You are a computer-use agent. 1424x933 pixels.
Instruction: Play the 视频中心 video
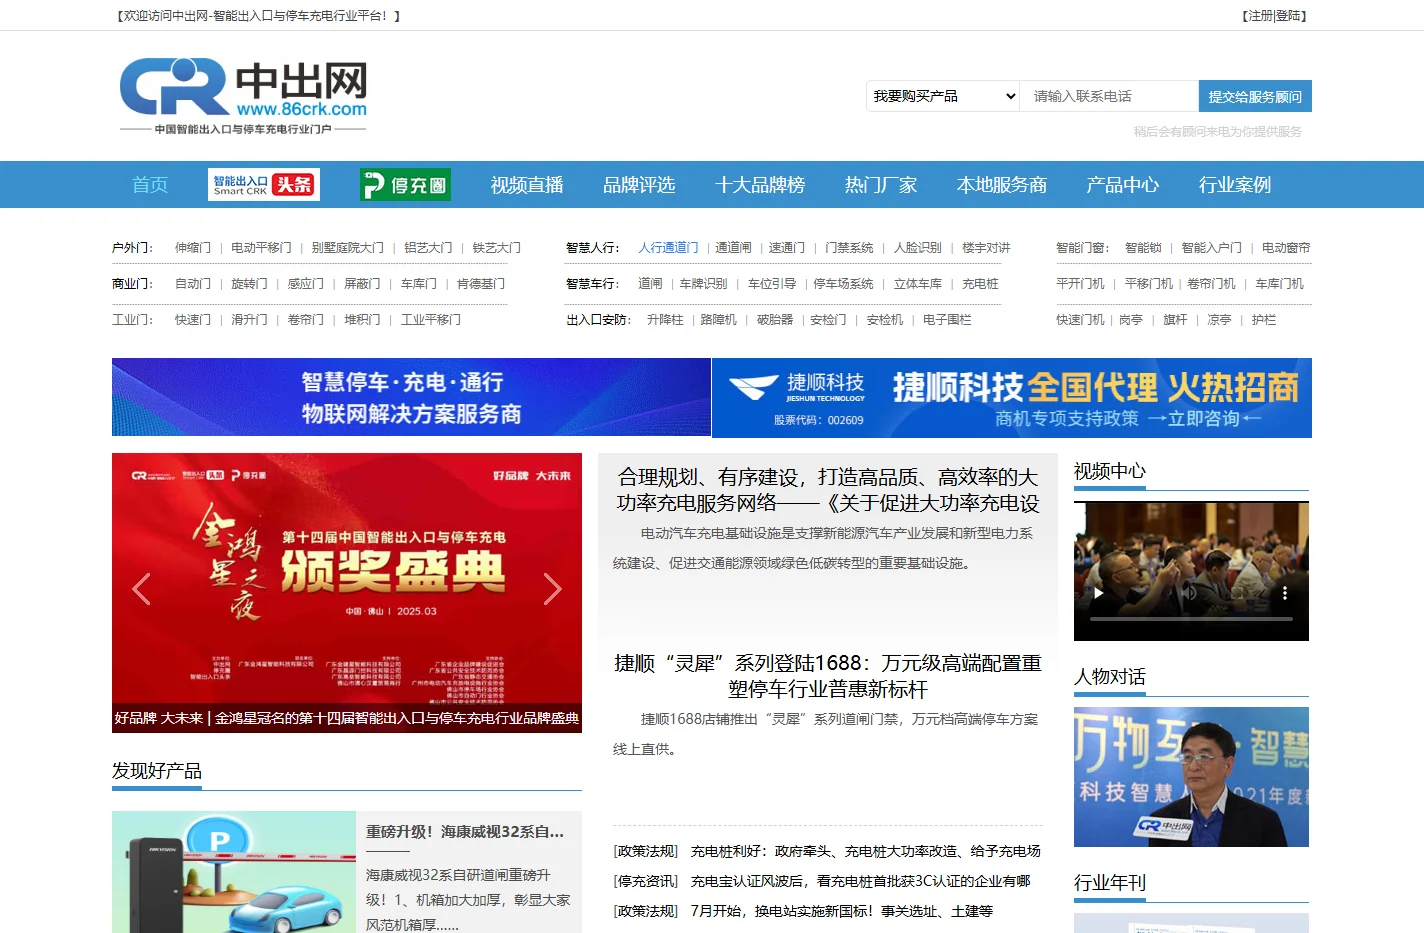click(x=1098, y=593)
